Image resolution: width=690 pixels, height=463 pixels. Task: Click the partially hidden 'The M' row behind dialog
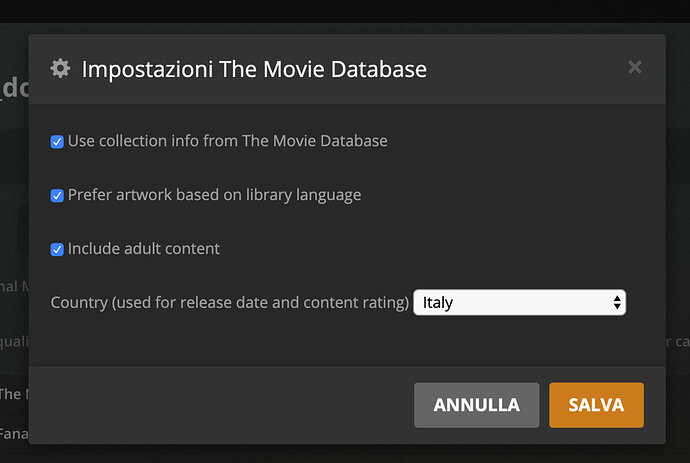pos(12,394)
